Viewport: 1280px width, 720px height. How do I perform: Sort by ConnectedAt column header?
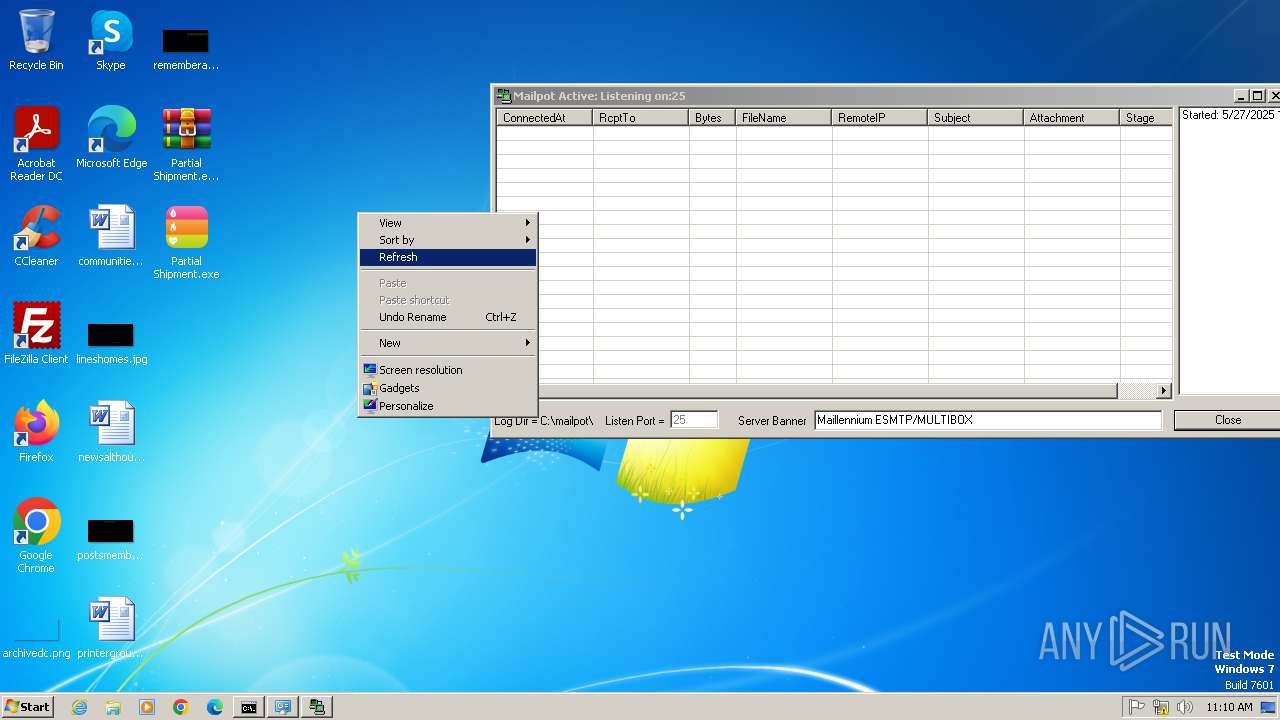click(545, 118)
